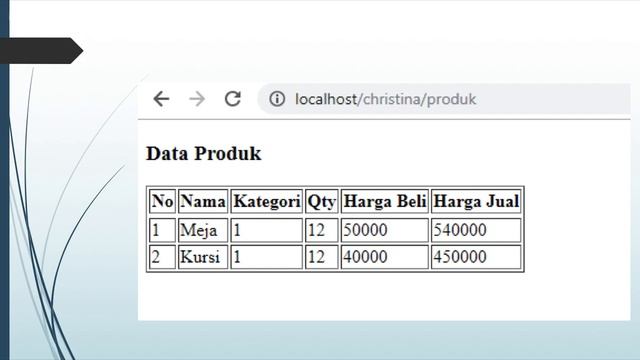Click row number 2 cell
Viewport: 640px width, 360px height.
(x=162, y=257)
